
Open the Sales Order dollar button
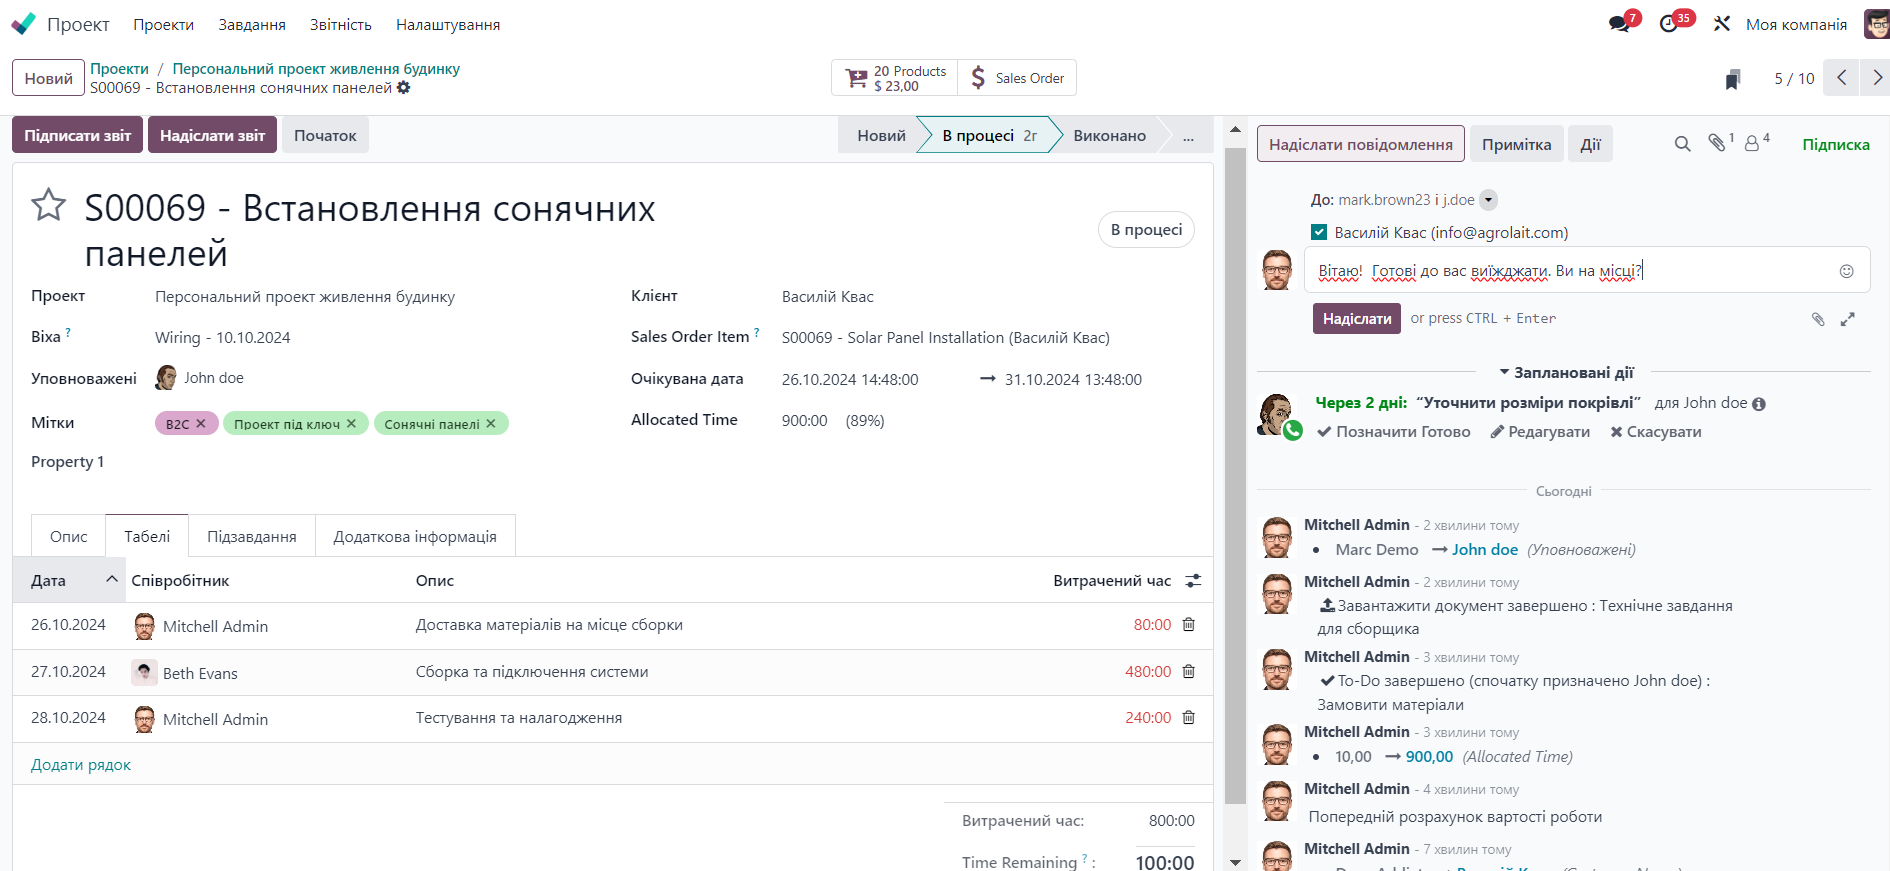tap(1017, 78)
